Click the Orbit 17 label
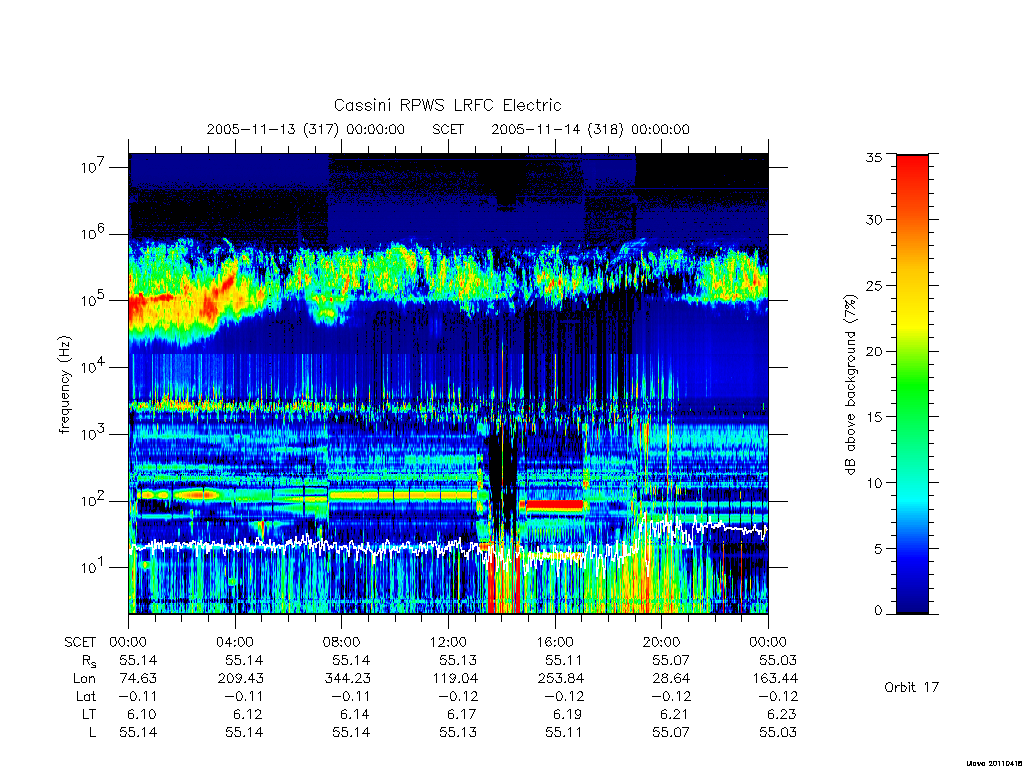The height and width of the screenshot is (768, 1024). click(911, 687)
